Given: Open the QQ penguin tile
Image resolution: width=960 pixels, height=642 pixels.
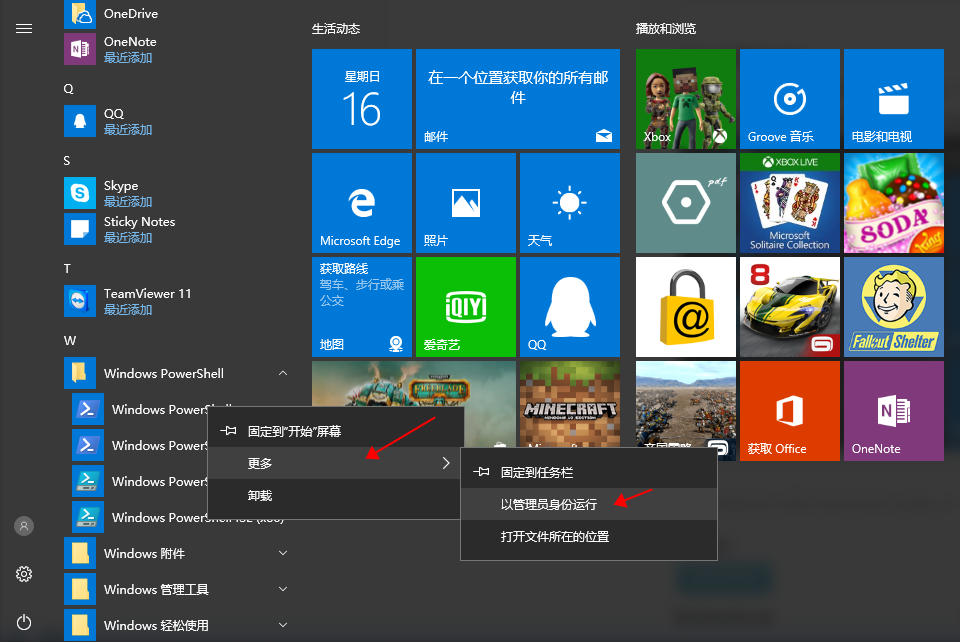Looking at the screenshot, I should (570, 307).
